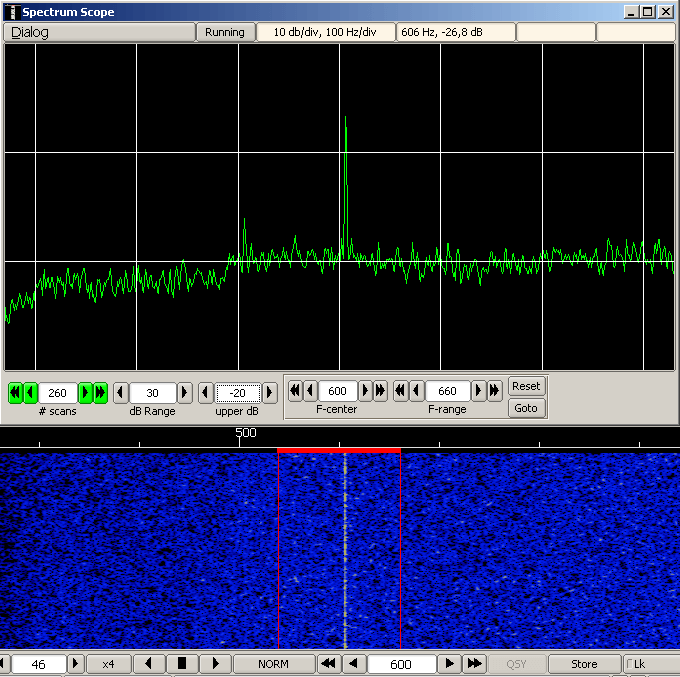Click the red filter passband marker on waterfall
The image size is (680, 677).
click(339, 451)
